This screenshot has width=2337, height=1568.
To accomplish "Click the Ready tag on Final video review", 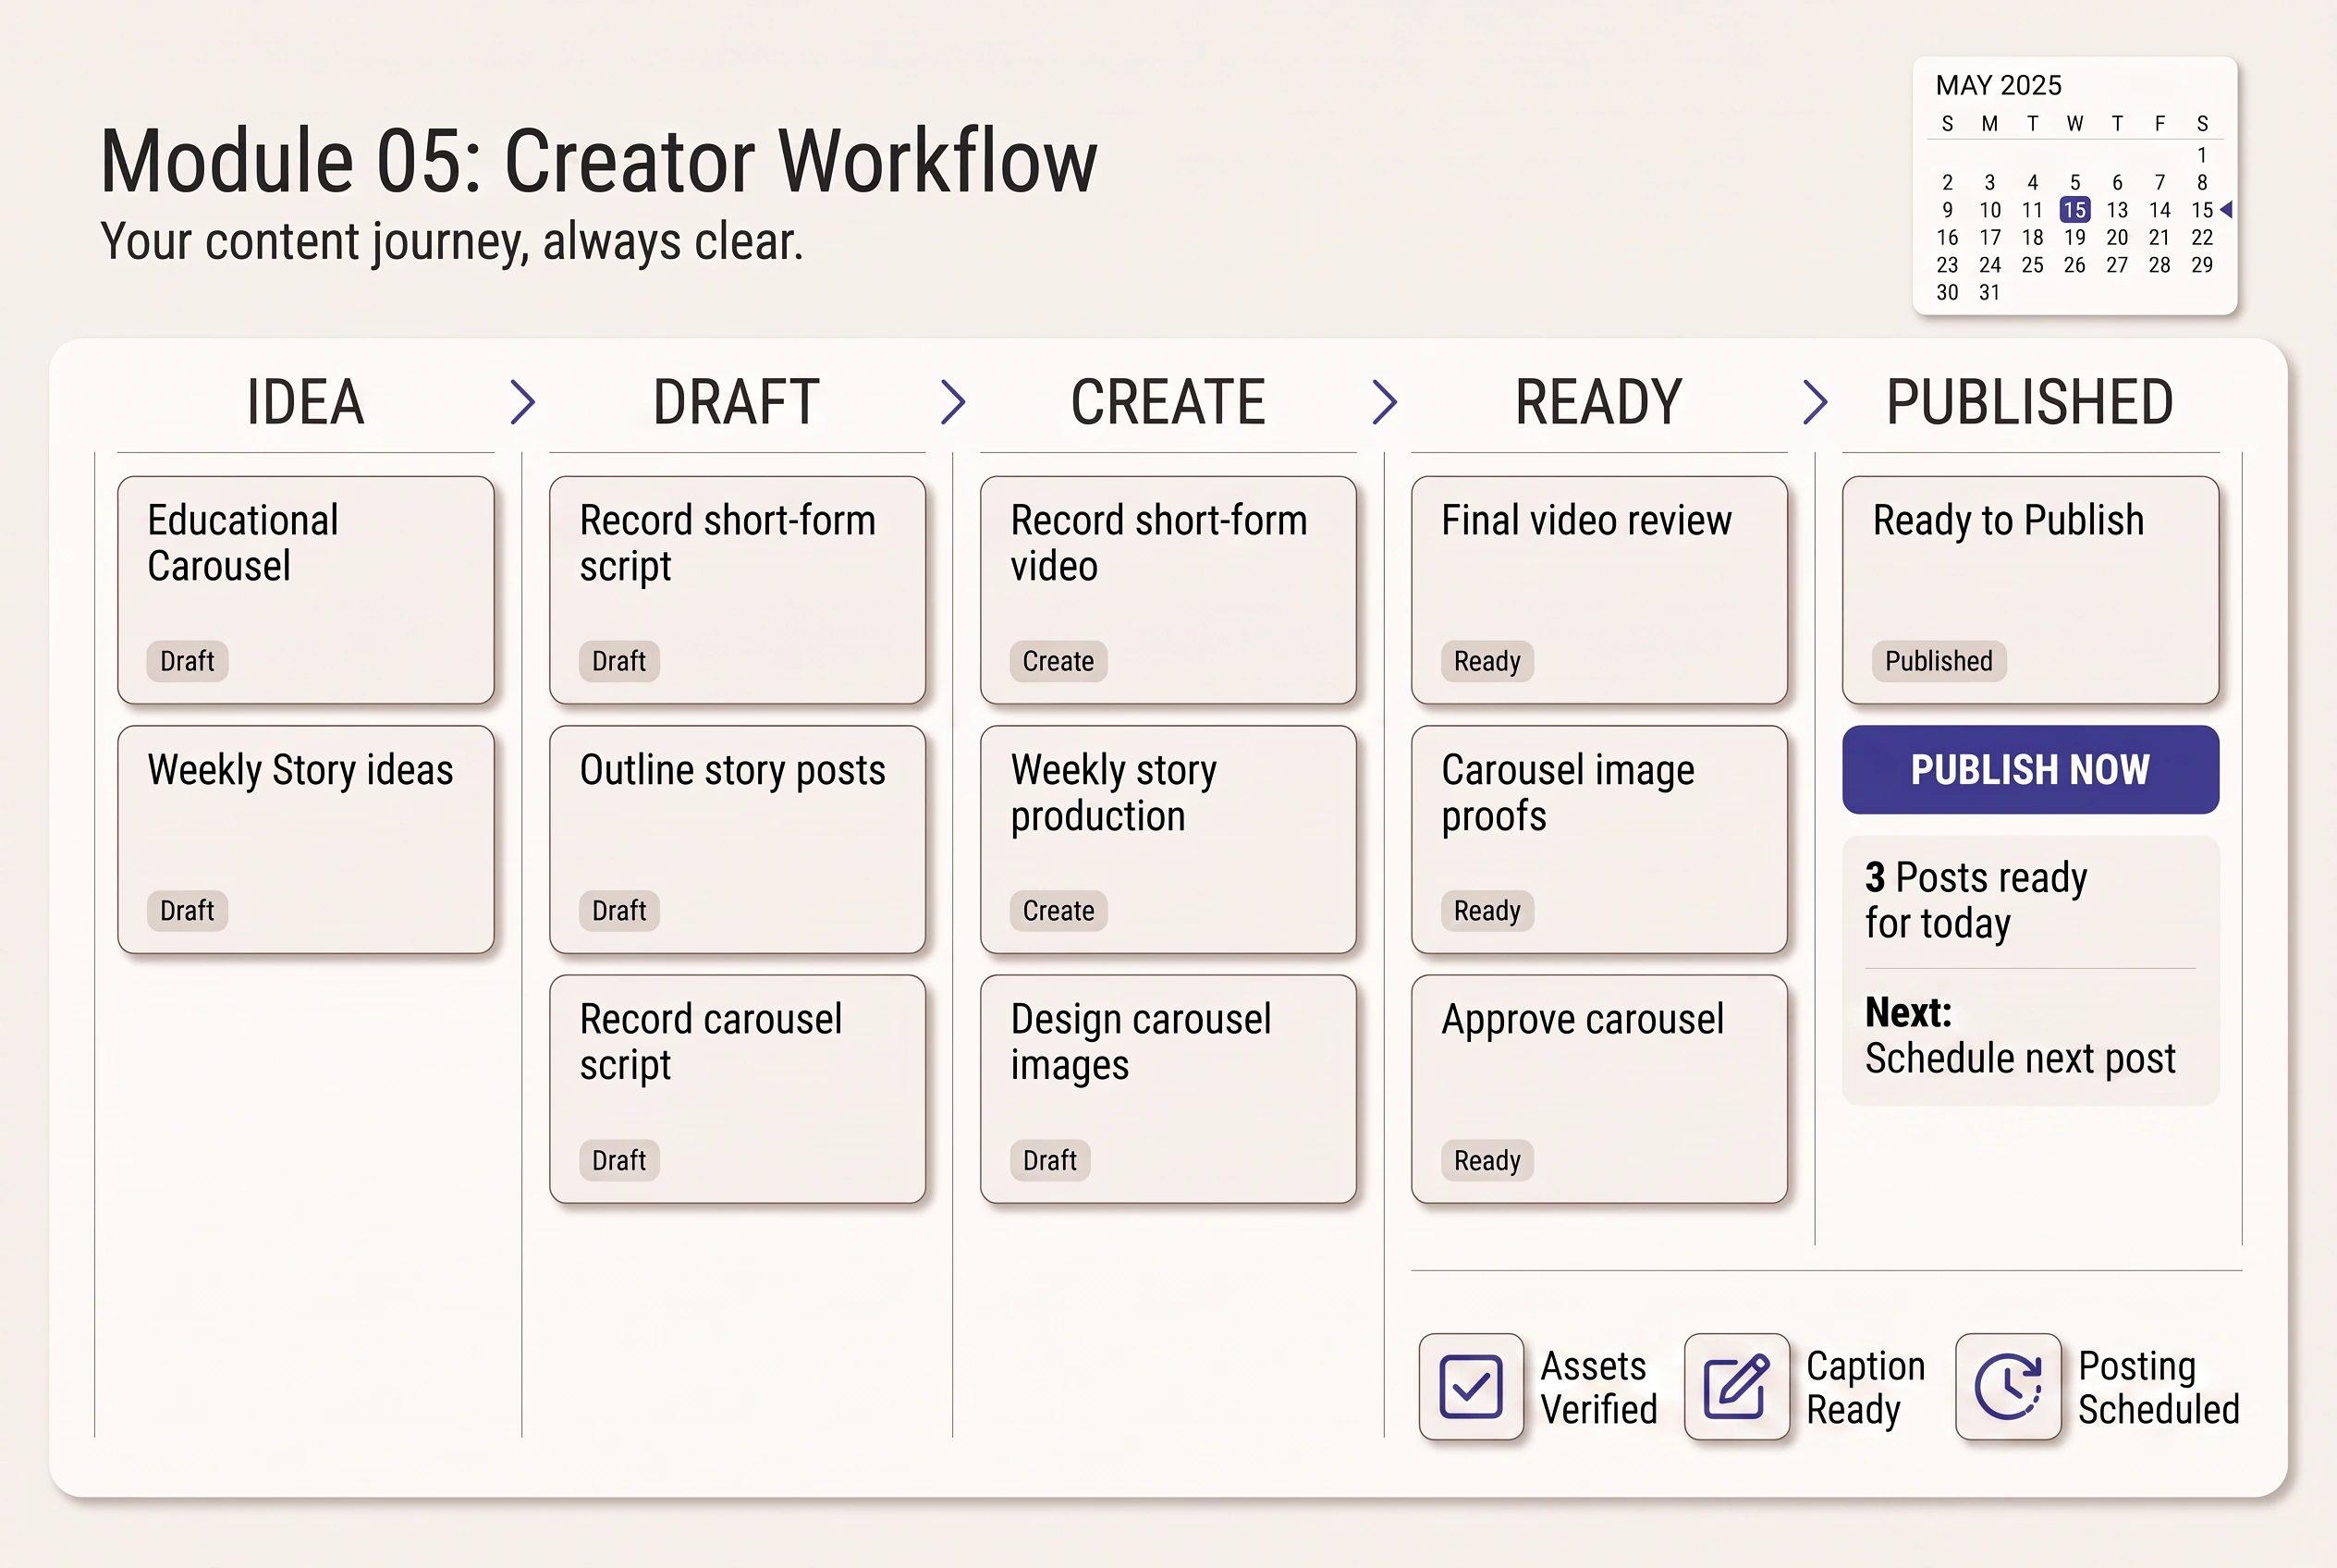I will pyautogui.click(x=1487, y=661).
